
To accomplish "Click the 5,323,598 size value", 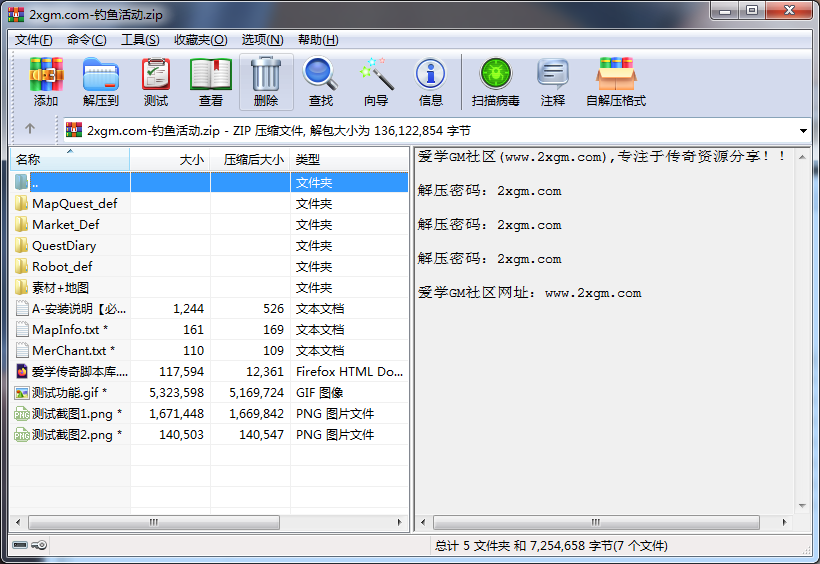I will (x=176, y=393).
